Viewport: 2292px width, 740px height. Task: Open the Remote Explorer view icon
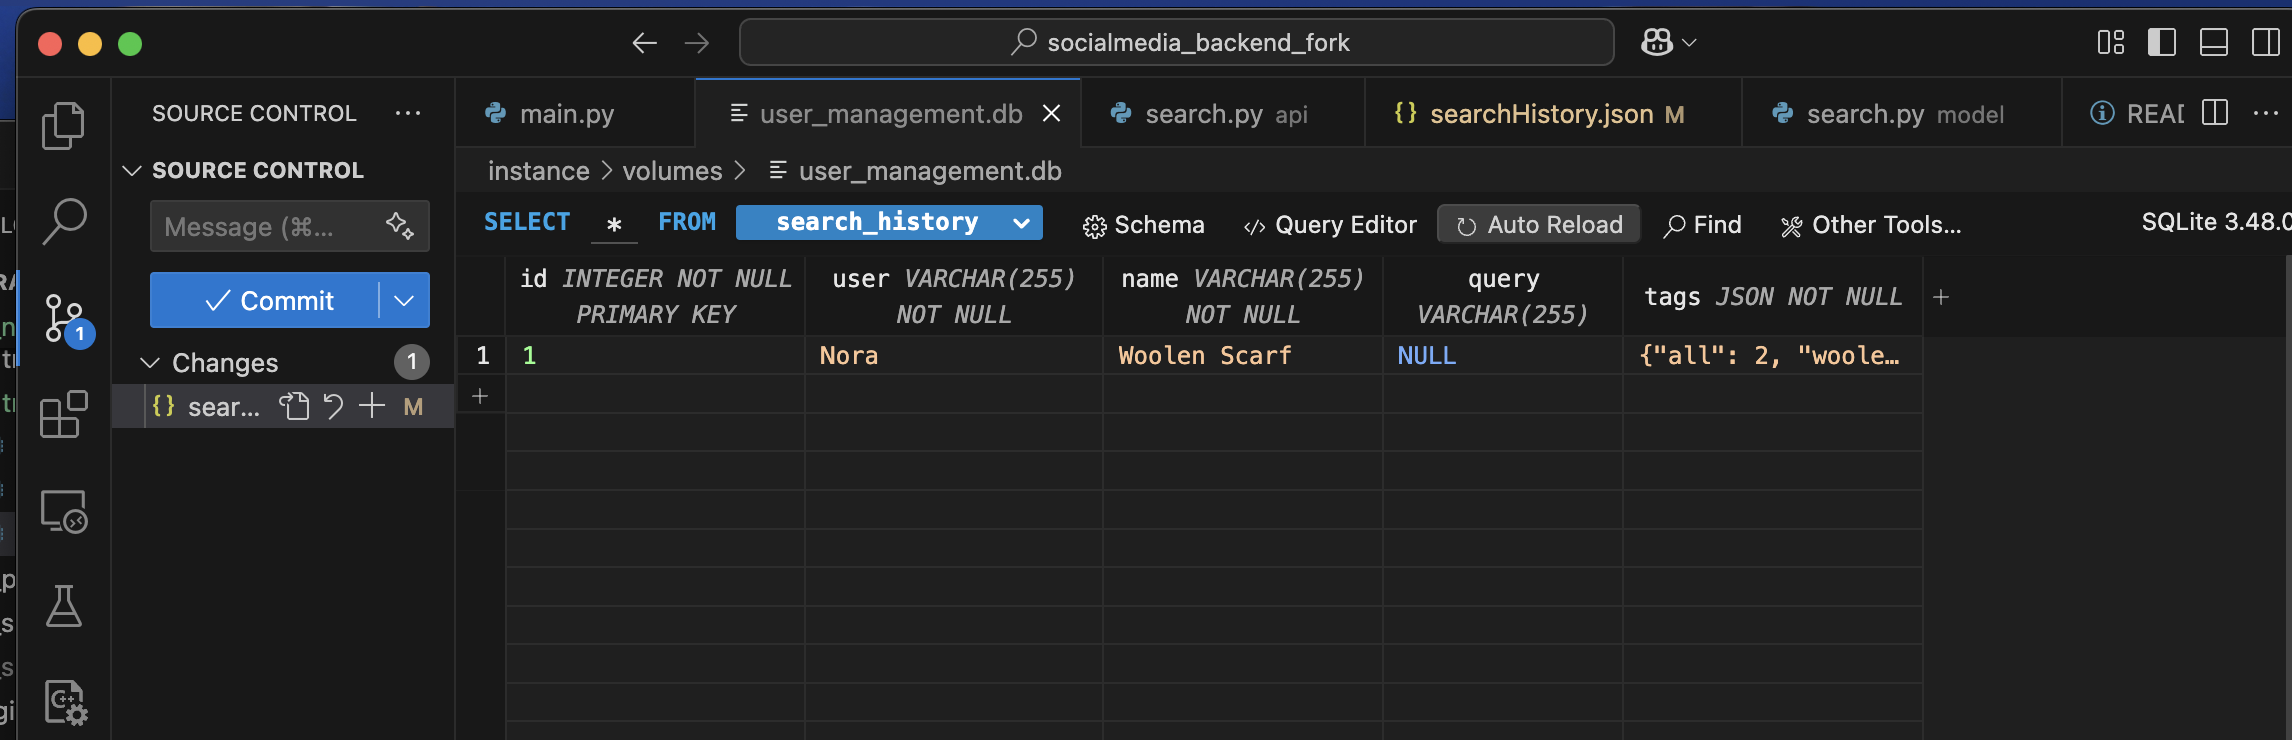point(63,511)
